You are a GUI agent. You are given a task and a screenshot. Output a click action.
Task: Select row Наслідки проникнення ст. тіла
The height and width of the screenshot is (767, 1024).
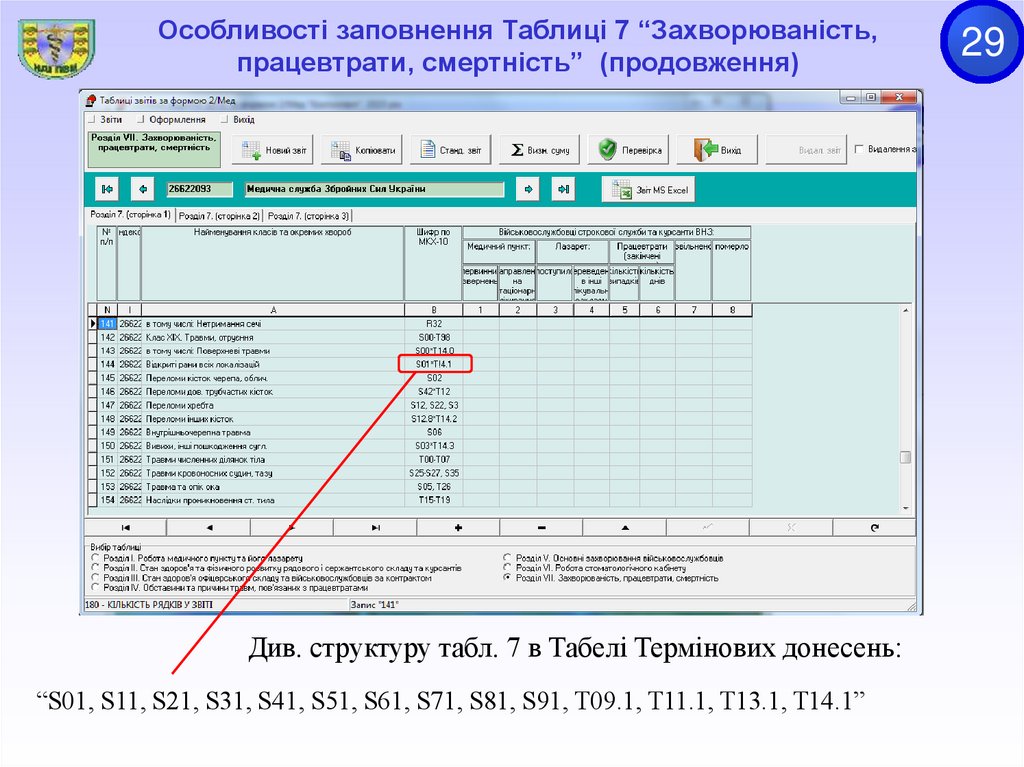pyautogui.click(x=420, y=500)
